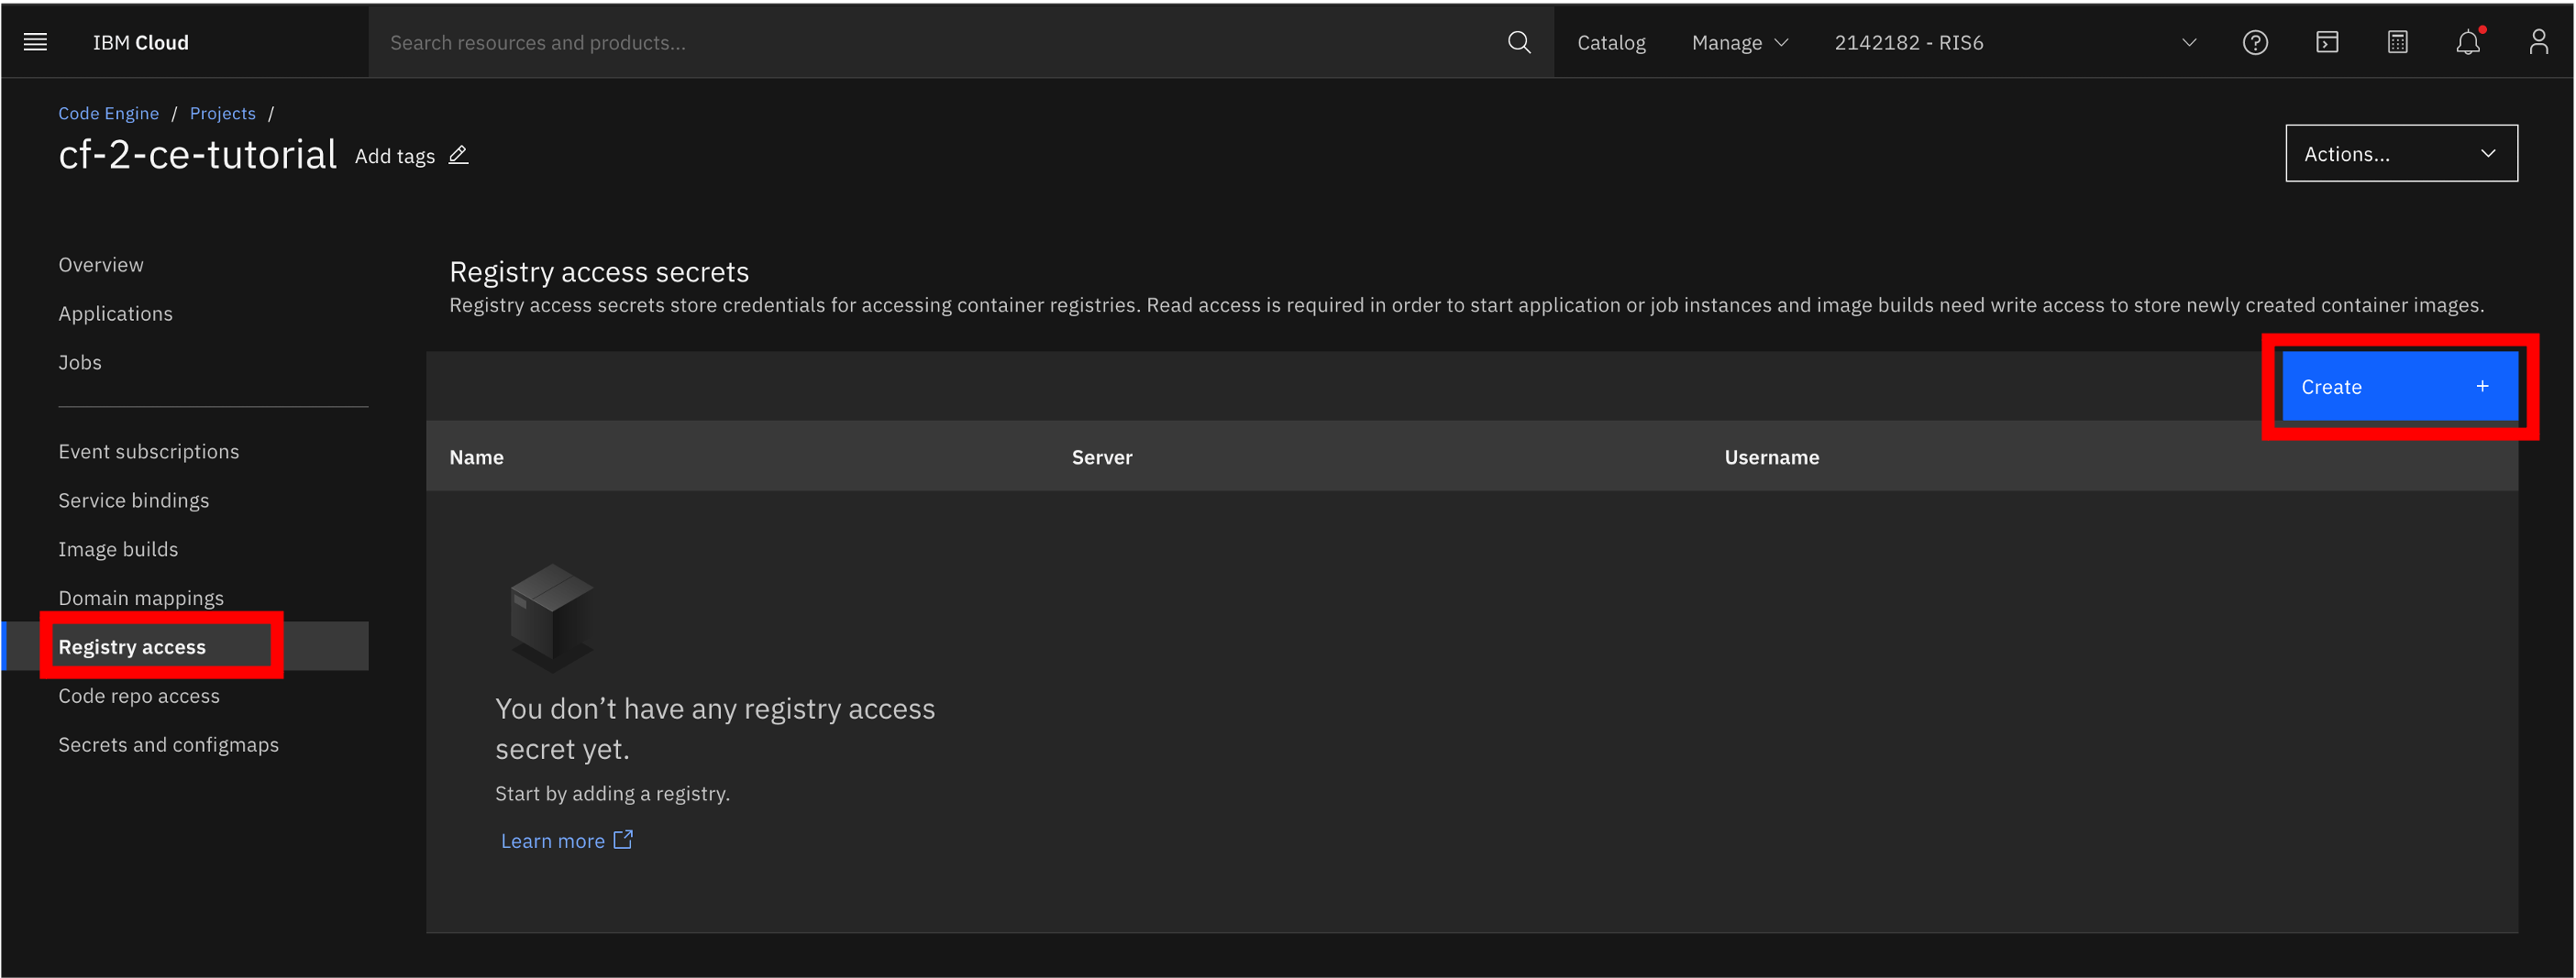Expand the account switcher 2142182 - RIS6
Screen dimensions: 2576x978
coord(2014,42)
